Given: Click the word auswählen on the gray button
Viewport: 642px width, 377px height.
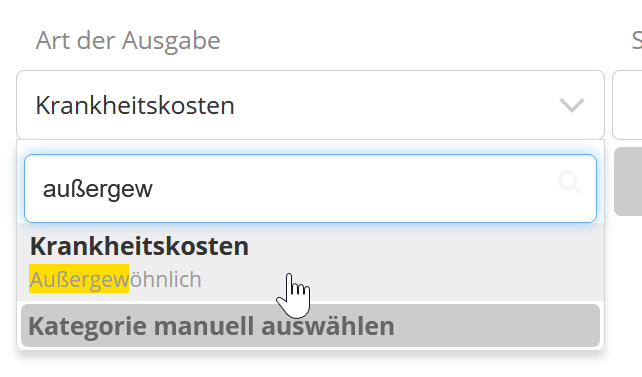Looking at the screenshot, I should tap(328, 326).
